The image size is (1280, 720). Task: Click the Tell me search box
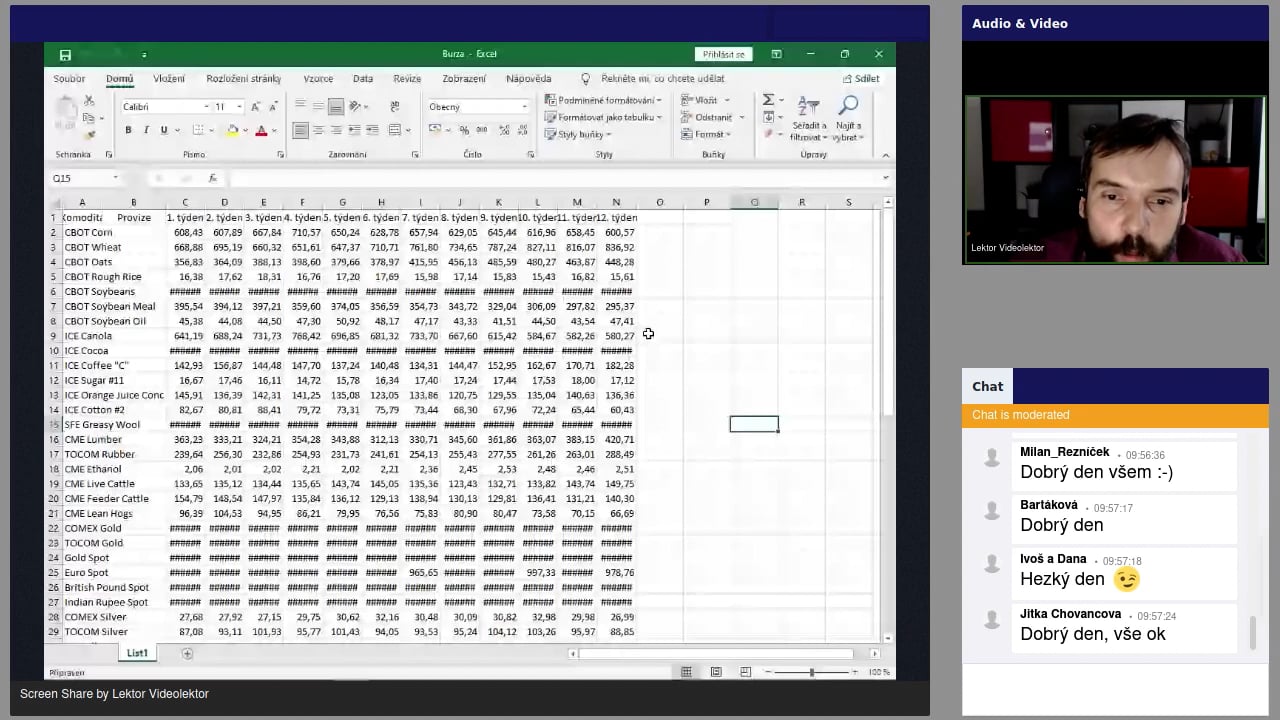point(663,79)
